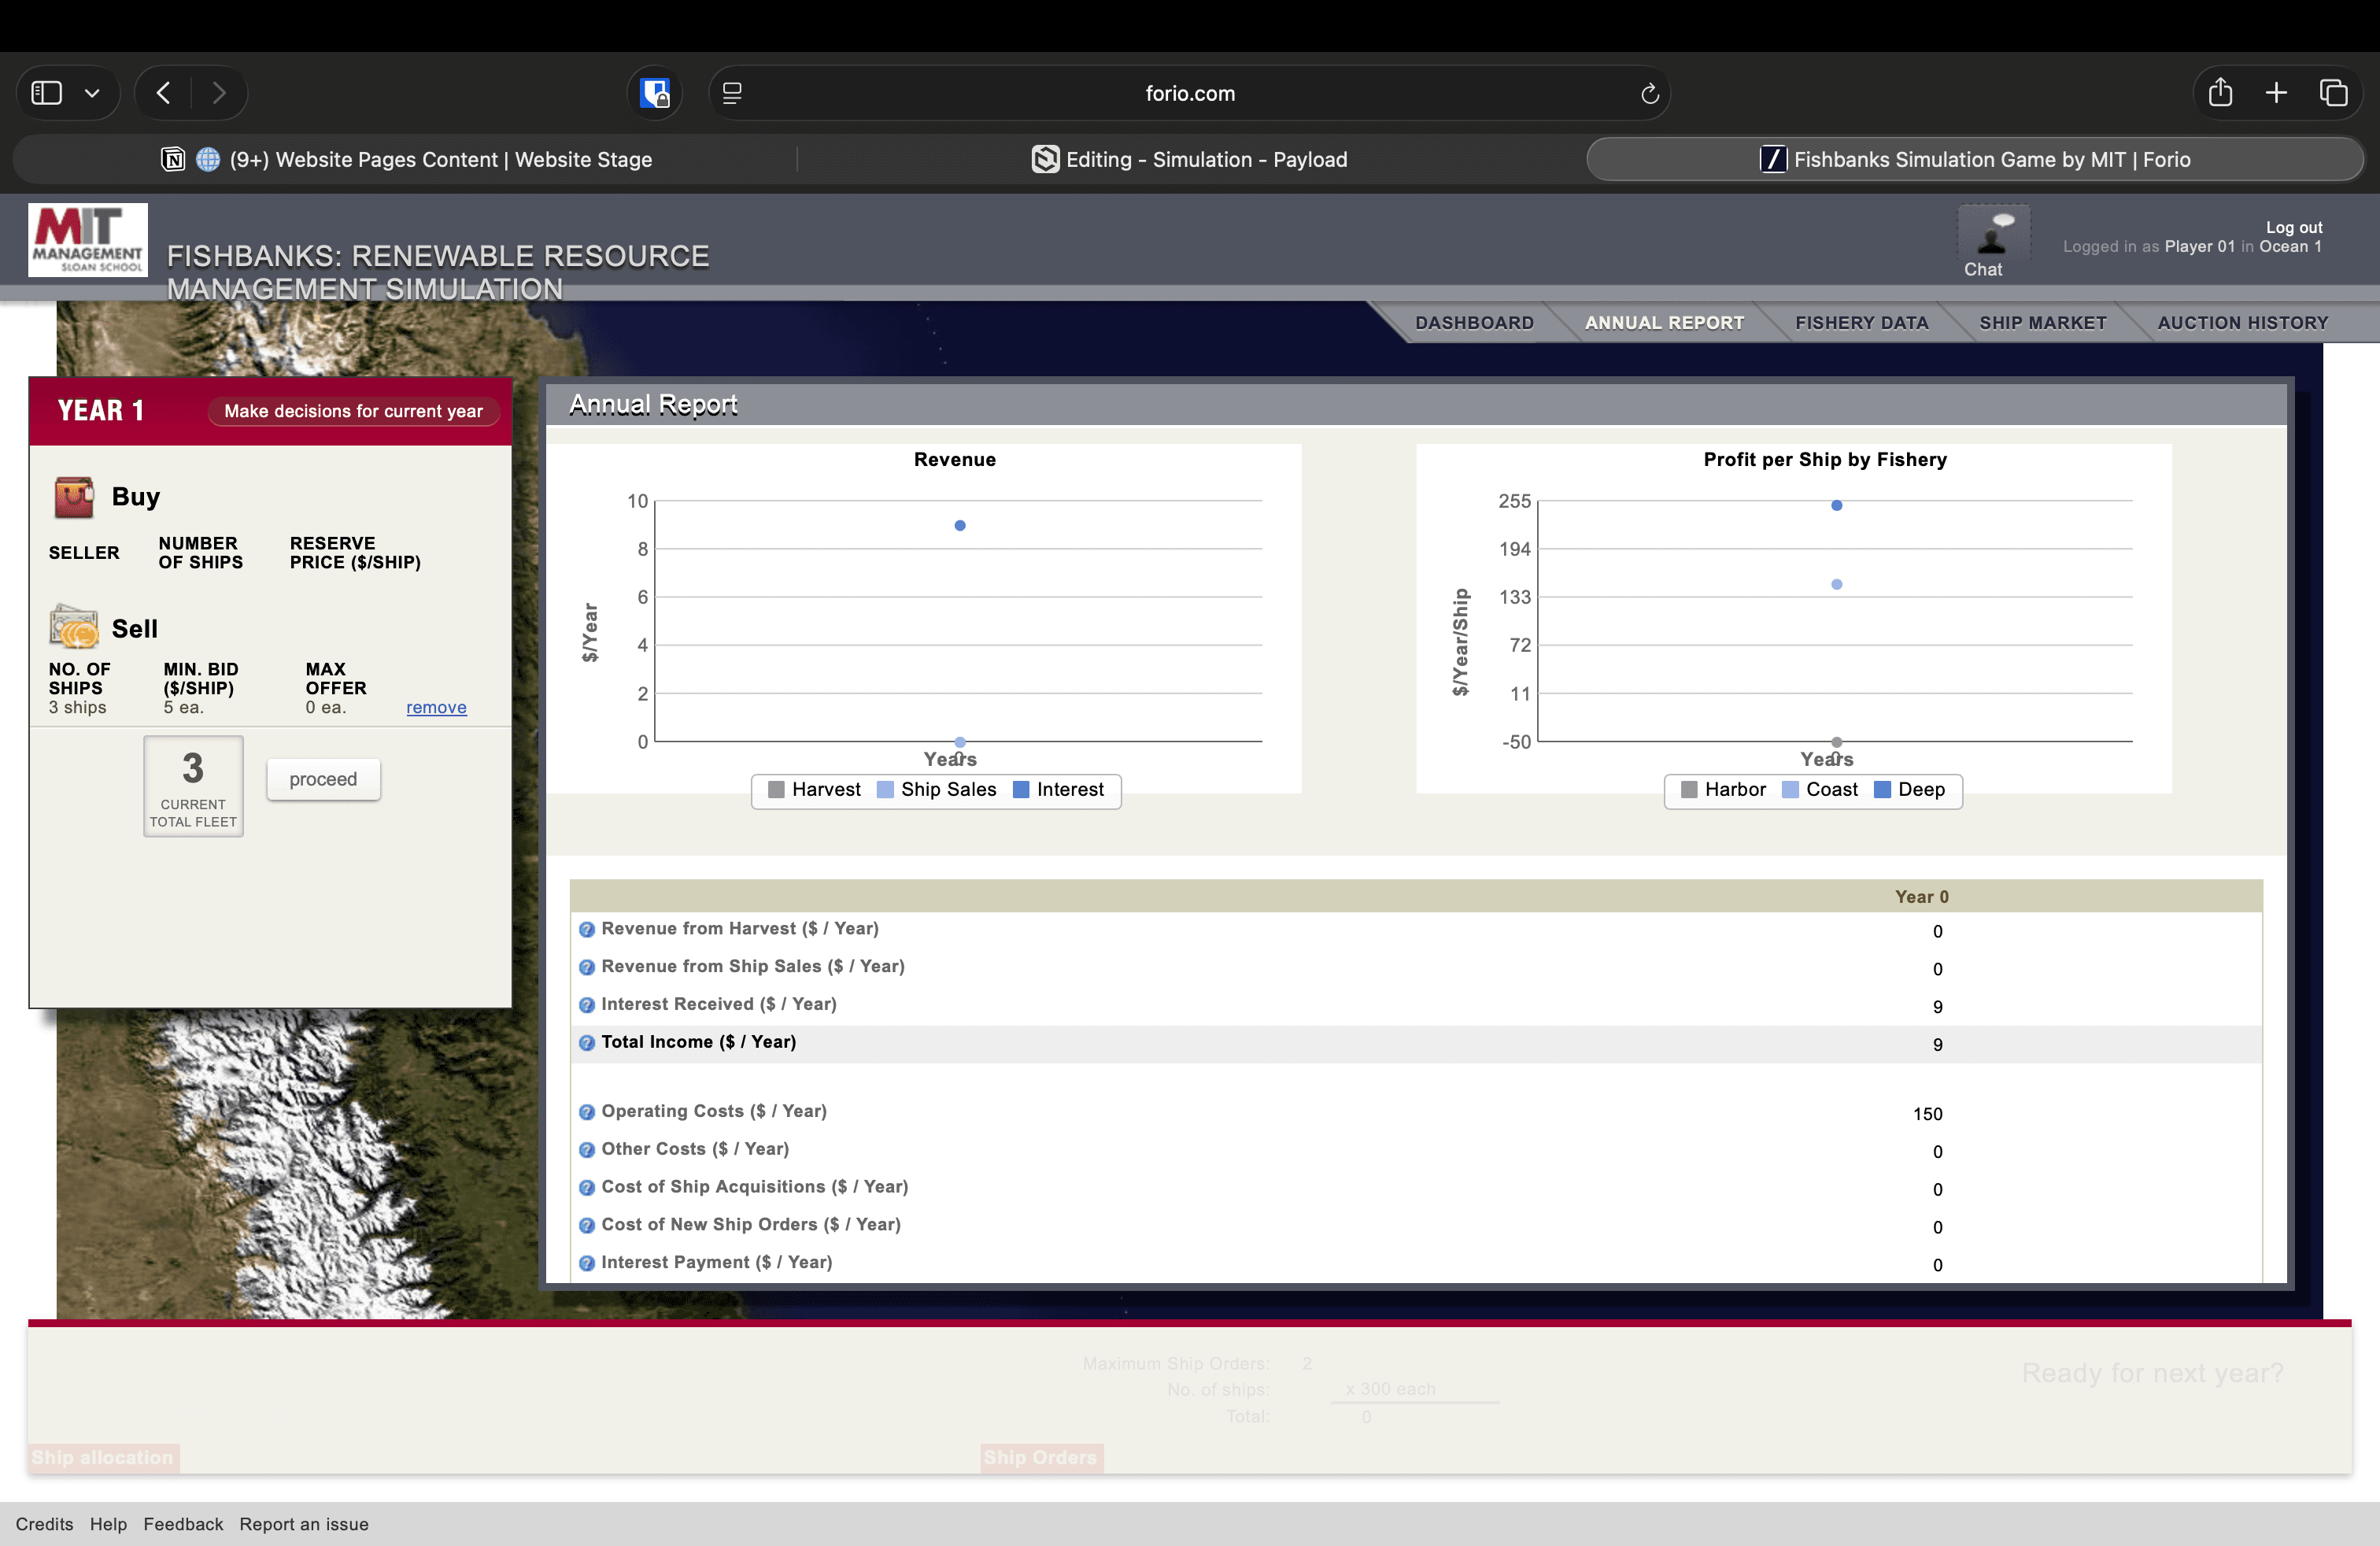This screenshot has width=2380, height=1546.
Task: Toggle Ship Sales series in legend
Action: [x=947, y=790]
